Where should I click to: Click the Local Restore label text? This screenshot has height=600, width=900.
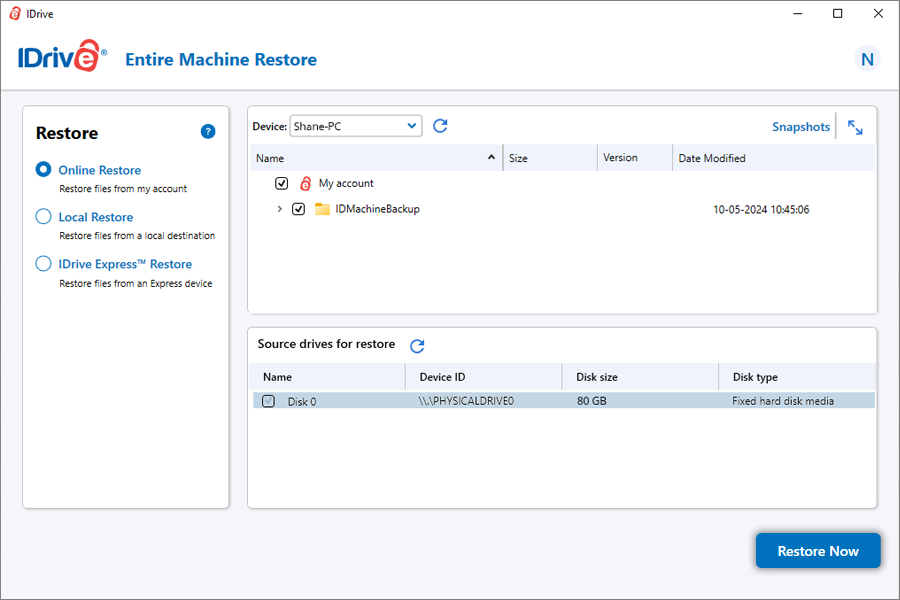pos(96,217)
